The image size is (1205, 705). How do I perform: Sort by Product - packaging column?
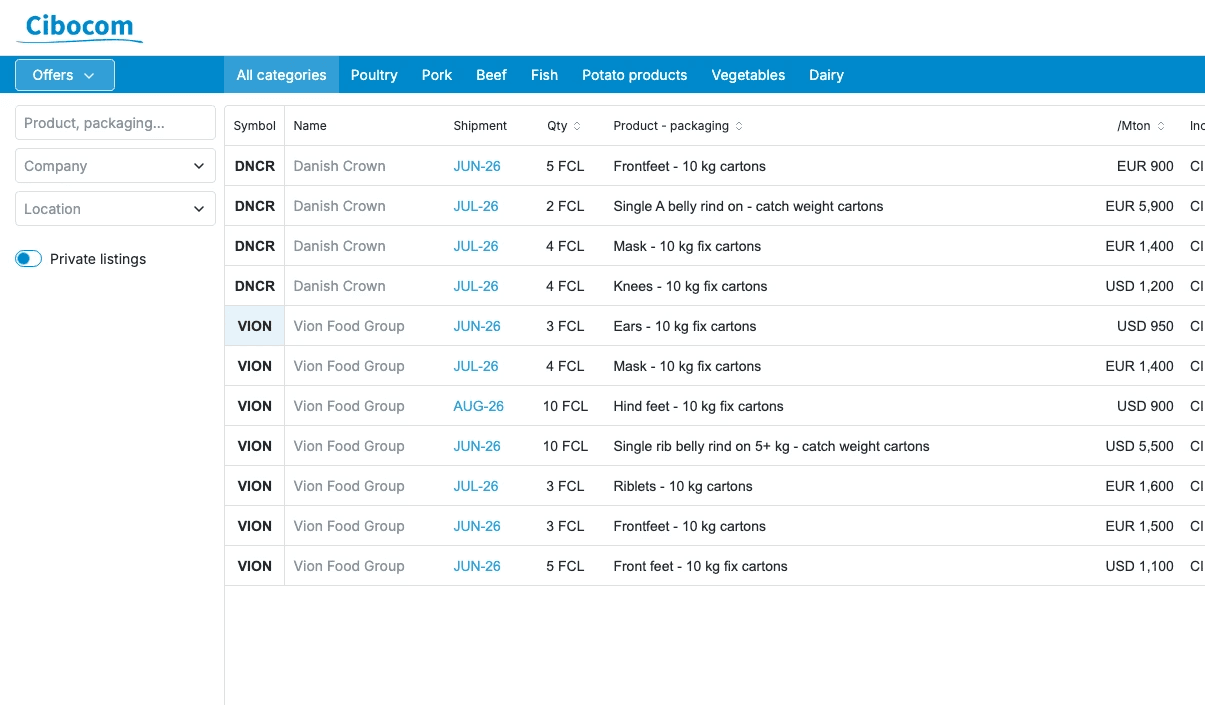click(x=678, y=126)
